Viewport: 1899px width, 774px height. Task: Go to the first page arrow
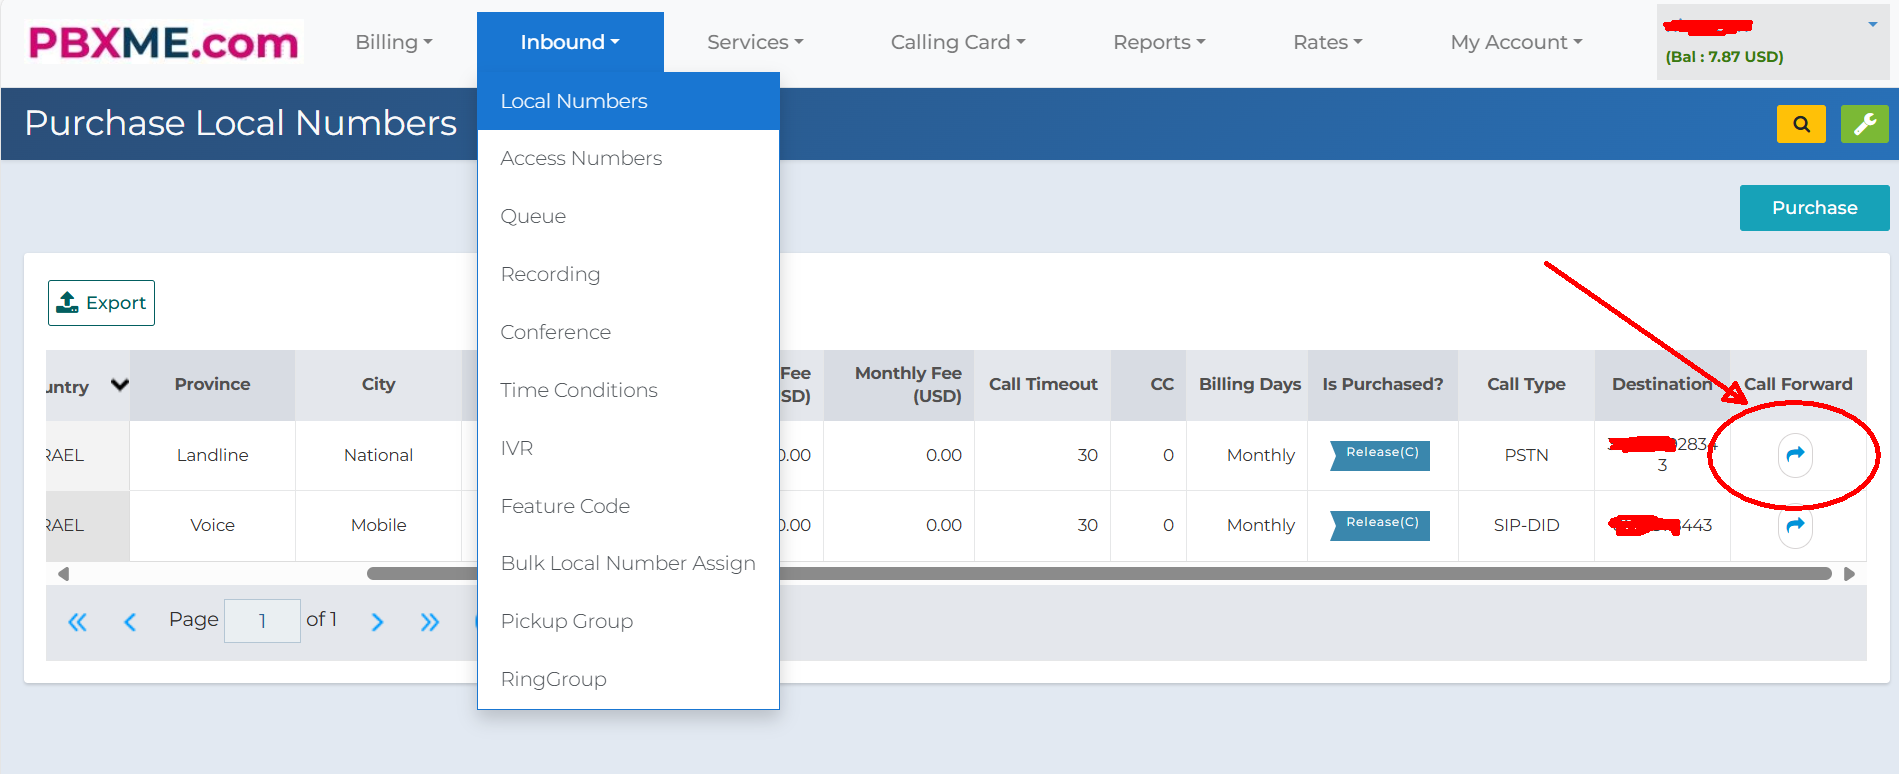coord(77,622)
